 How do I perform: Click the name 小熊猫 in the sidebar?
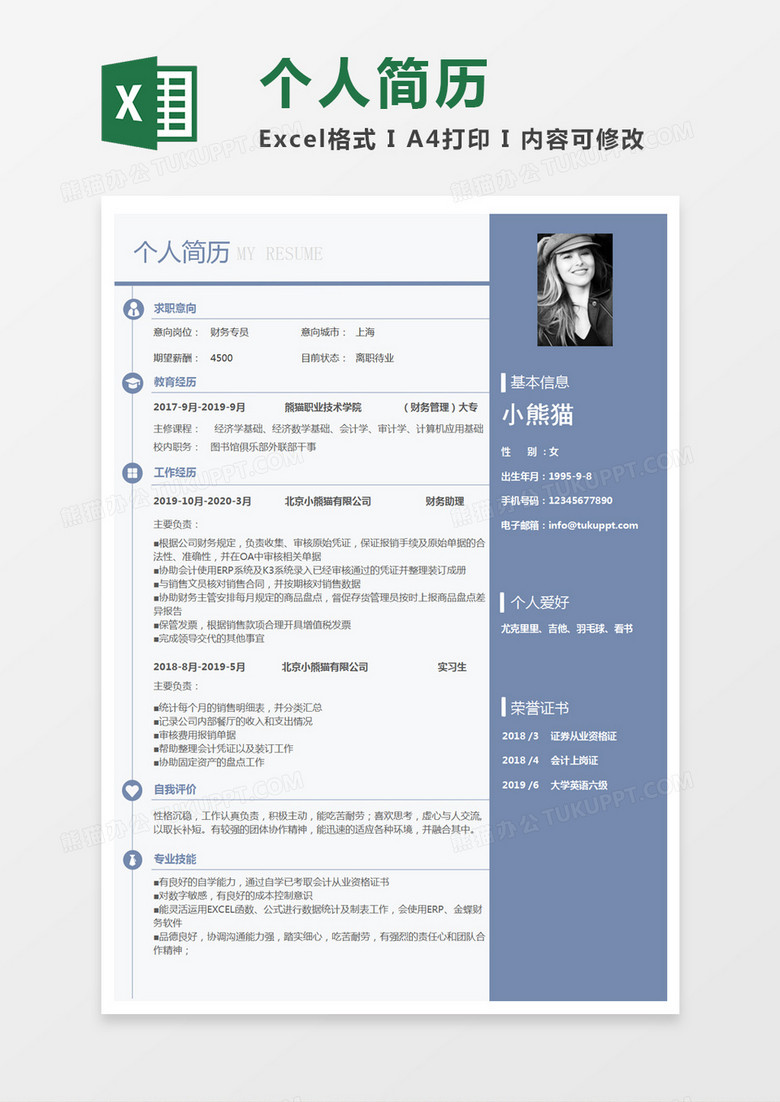pos(538,415)
